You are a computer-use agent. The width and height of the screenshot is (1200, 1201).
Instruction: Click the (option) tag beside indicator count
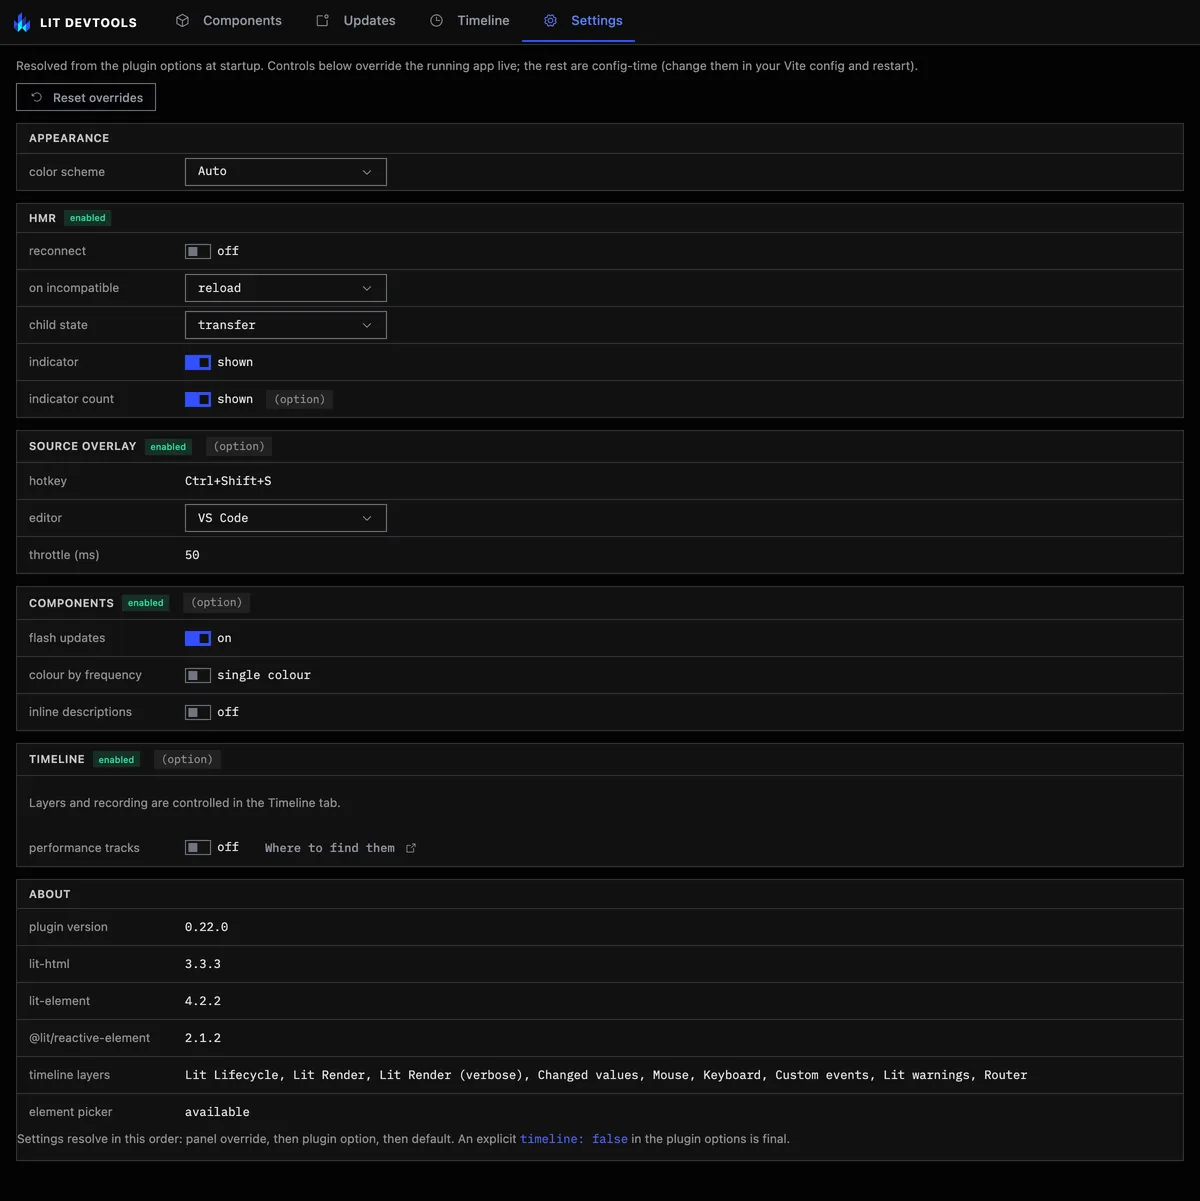299,399
